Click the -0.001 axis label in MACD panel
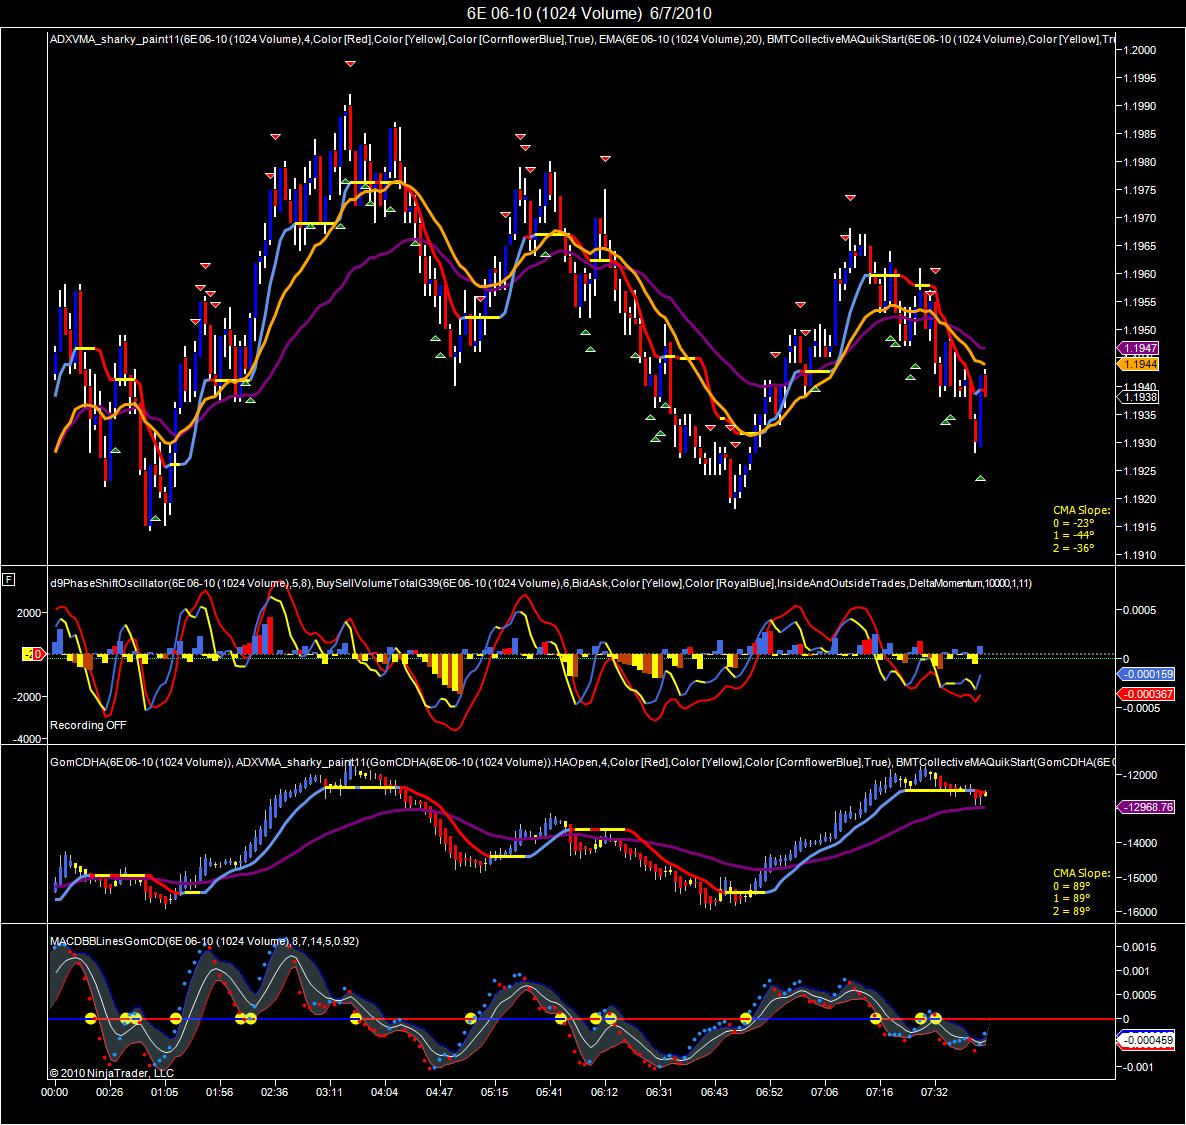The image size is (1186, 1125). [x=1138, y=1067]
